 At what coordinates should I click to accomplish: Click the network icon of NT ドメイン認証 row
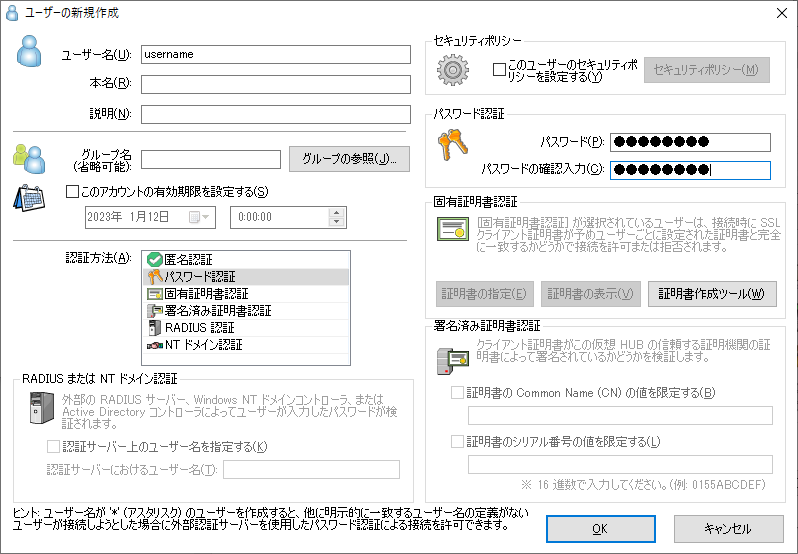pos(154,345)
